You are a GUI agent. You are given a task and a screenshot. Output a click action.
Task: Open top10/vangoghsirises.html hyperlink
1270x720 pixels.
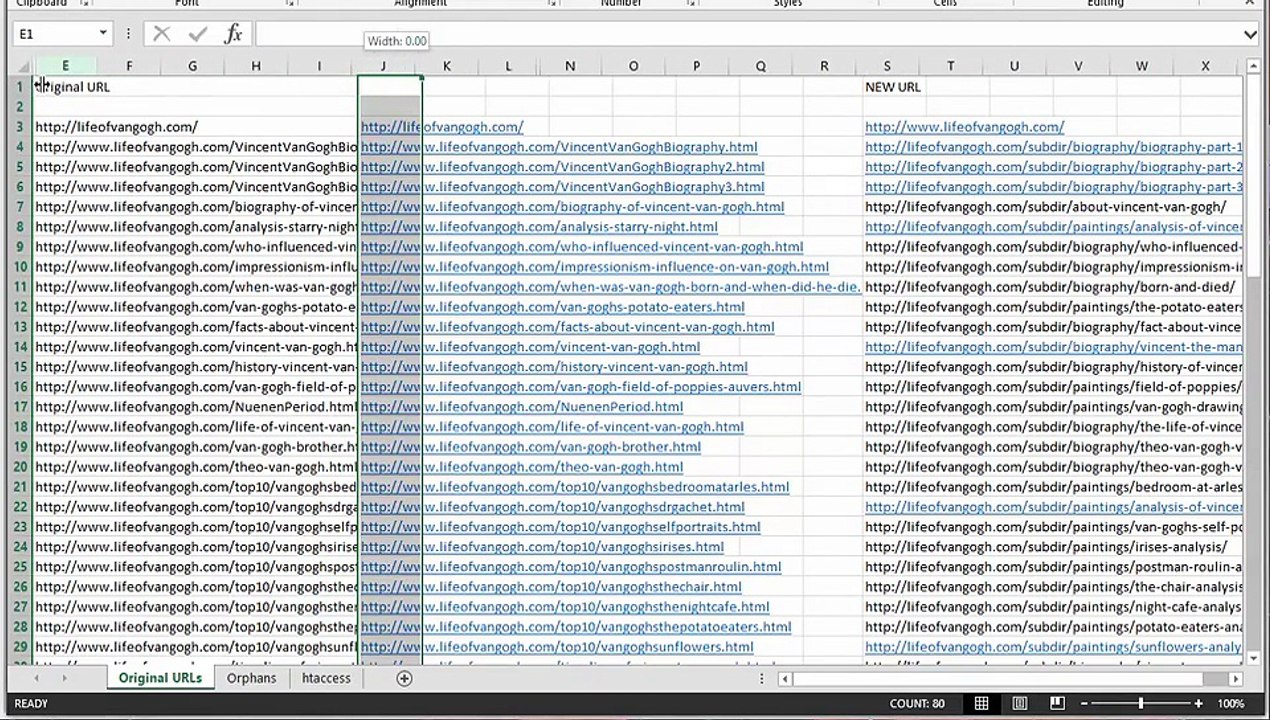click(542, 547)
